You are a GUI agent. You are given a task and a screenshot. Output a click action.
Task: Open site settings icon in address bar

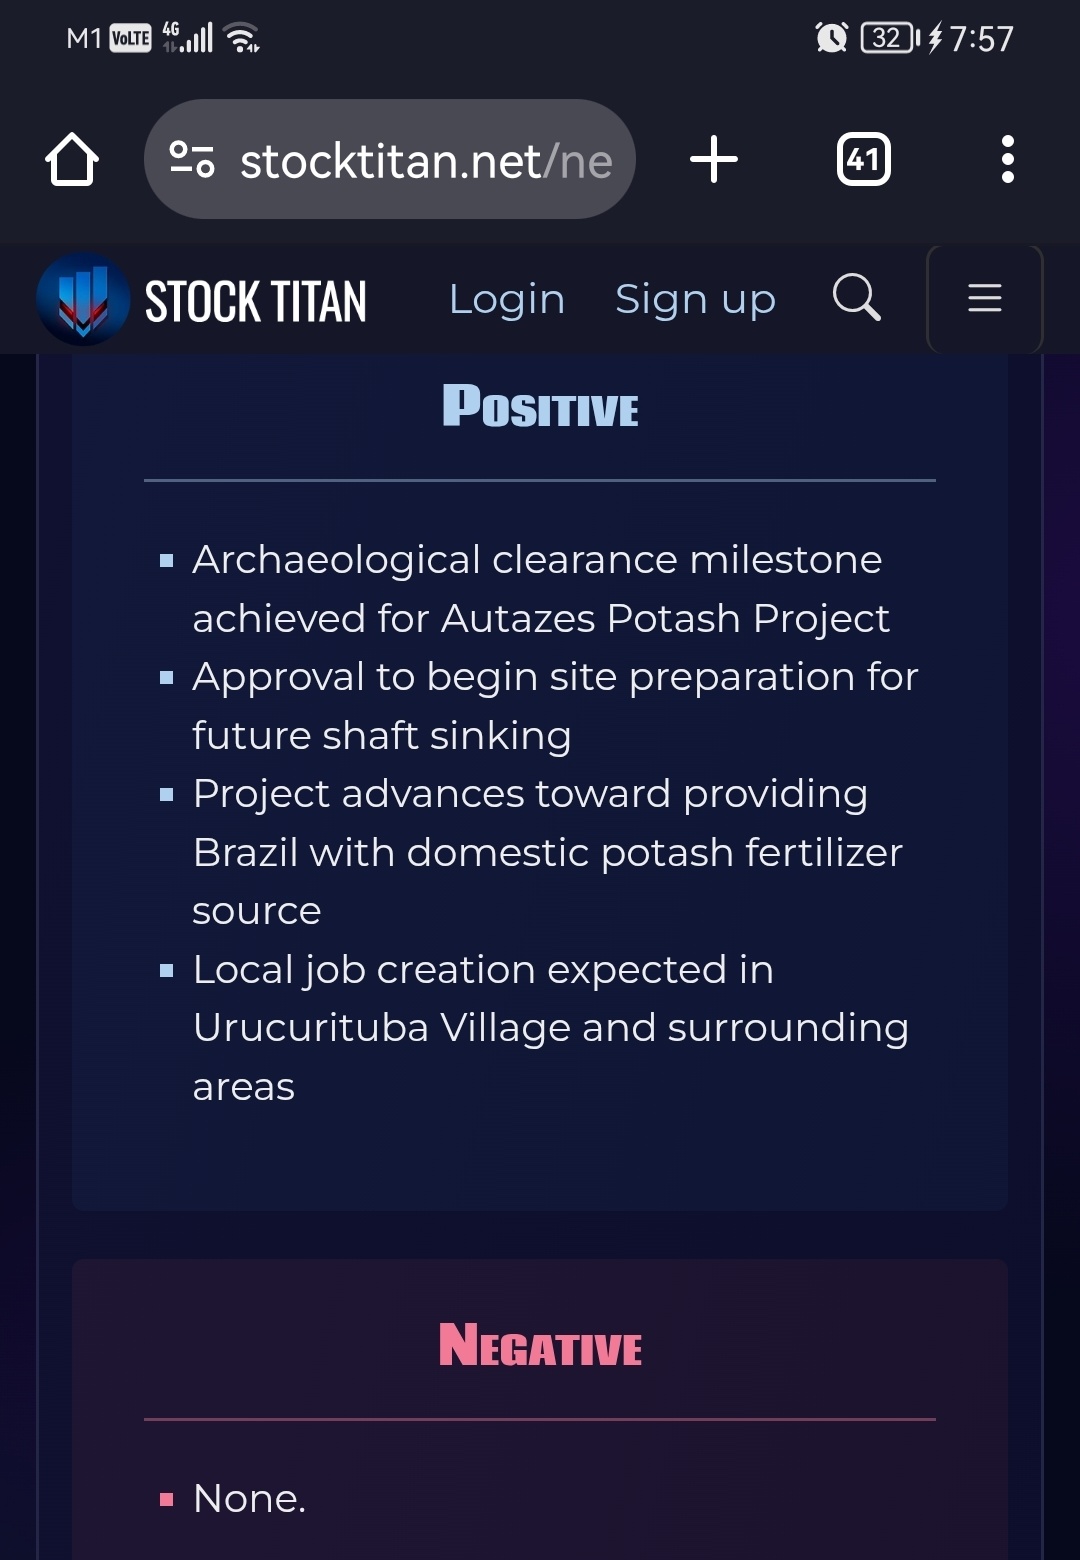pos(192,159)
